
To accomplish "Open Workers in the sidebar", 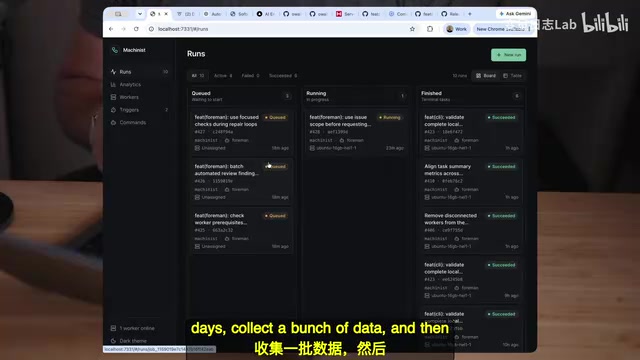I will click(x=140, y=97).
